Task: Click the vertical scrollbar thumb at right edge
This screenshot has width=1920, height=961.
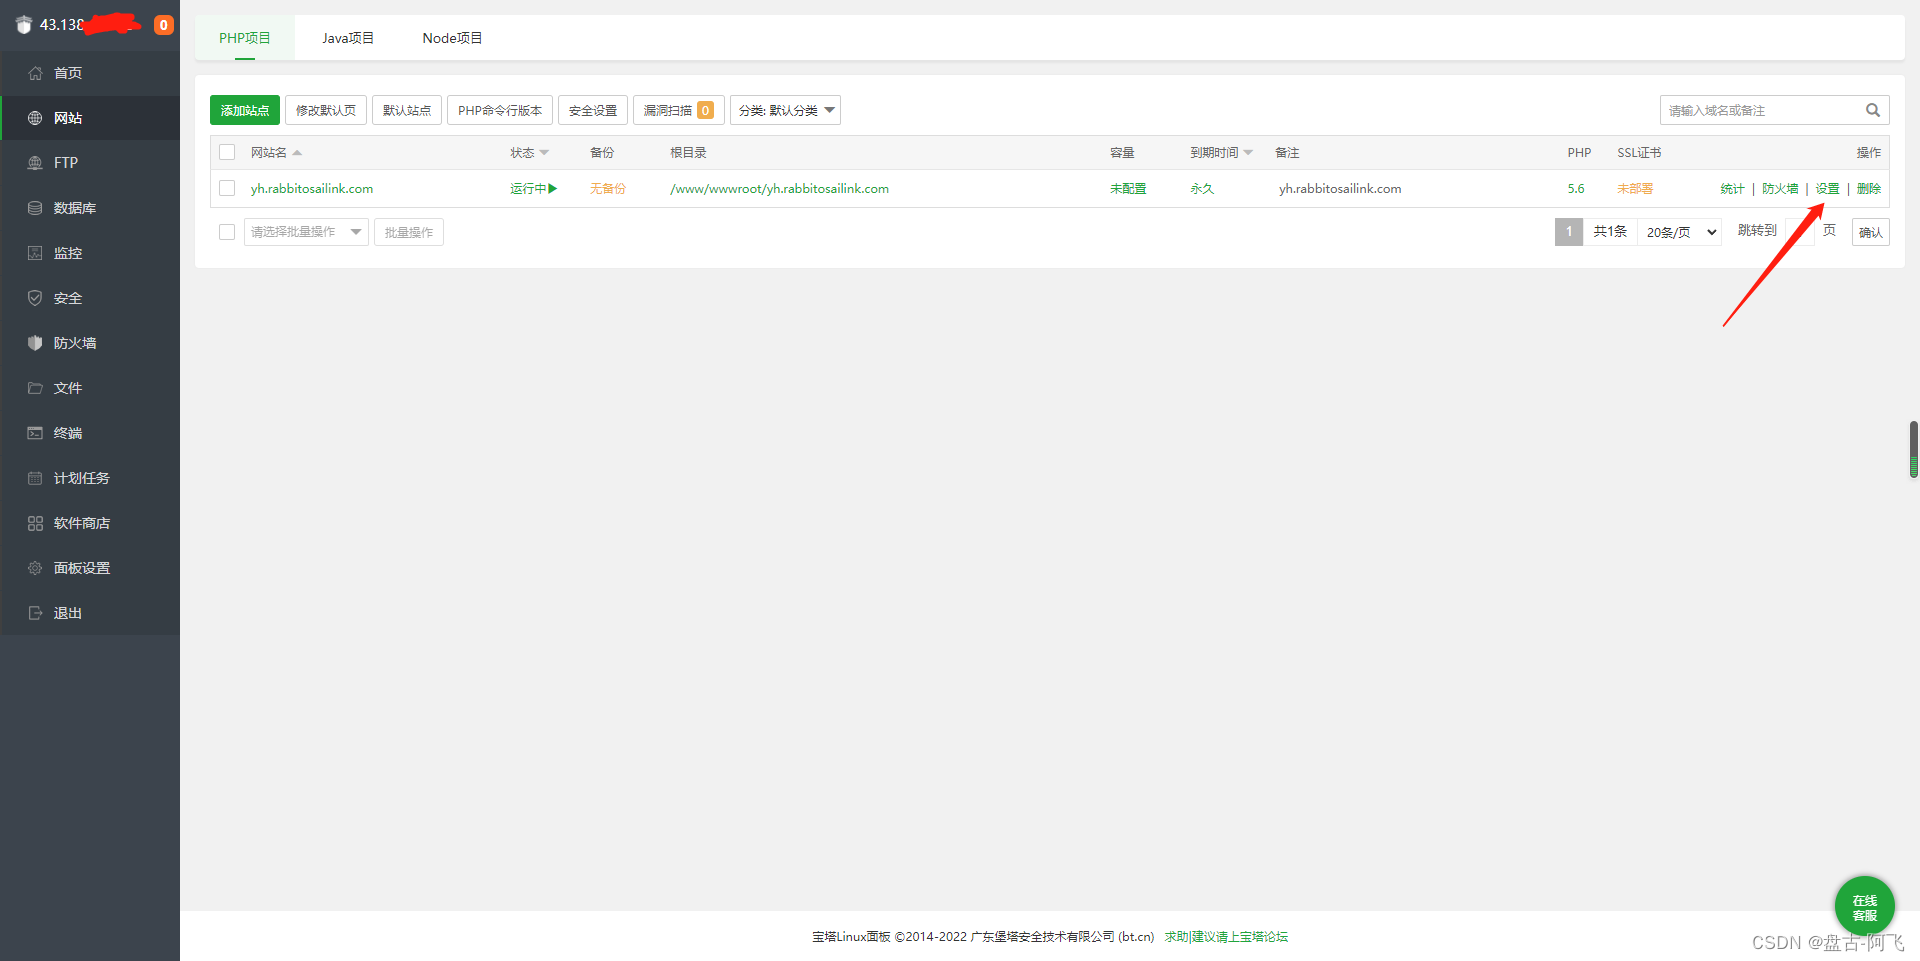Action: [1914, 450]
